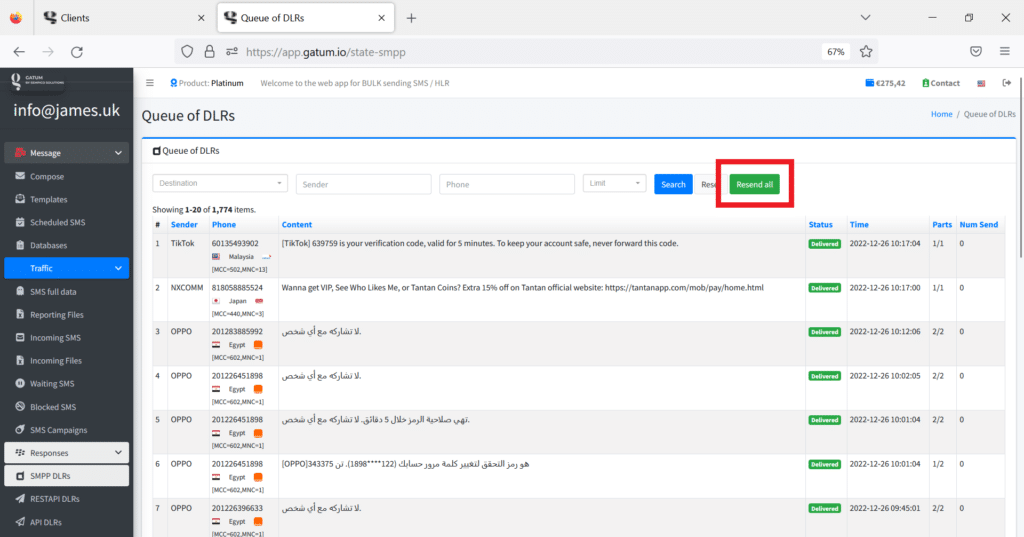Click the language flag icon

[x=981, y=83]
